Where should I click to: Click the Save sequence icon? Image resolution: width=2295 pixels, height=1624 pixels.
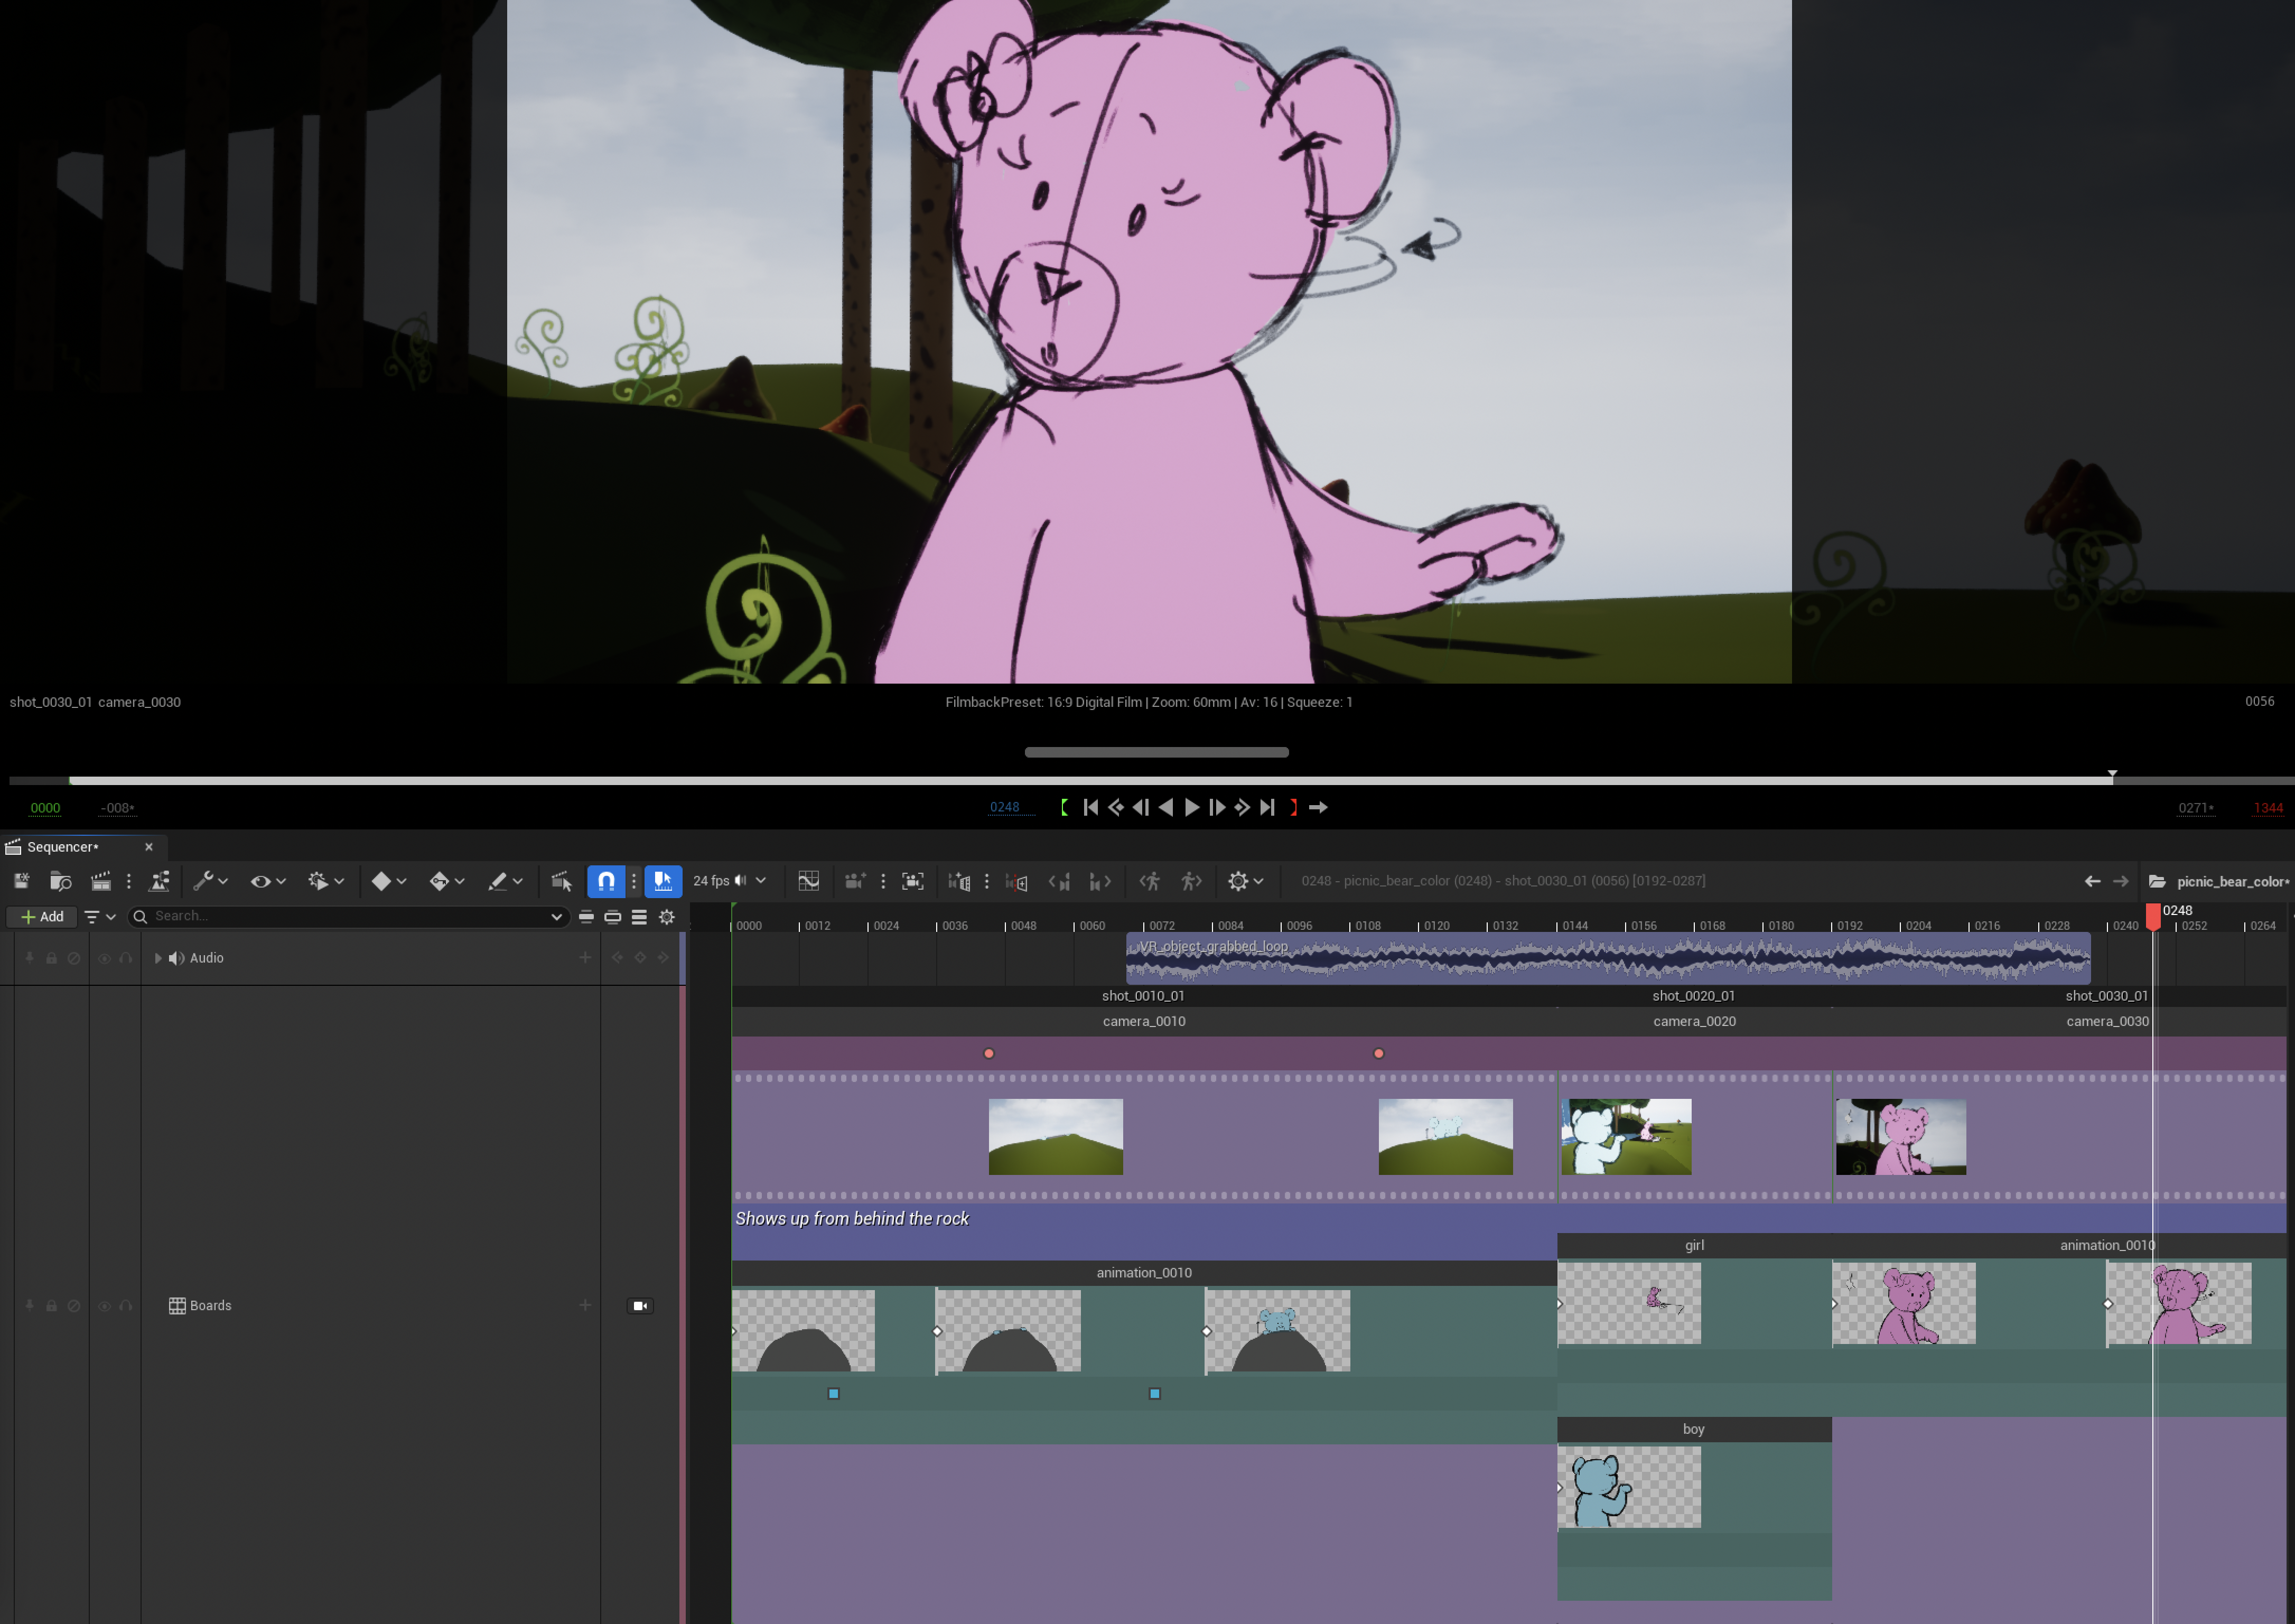(x=21, y=881)
